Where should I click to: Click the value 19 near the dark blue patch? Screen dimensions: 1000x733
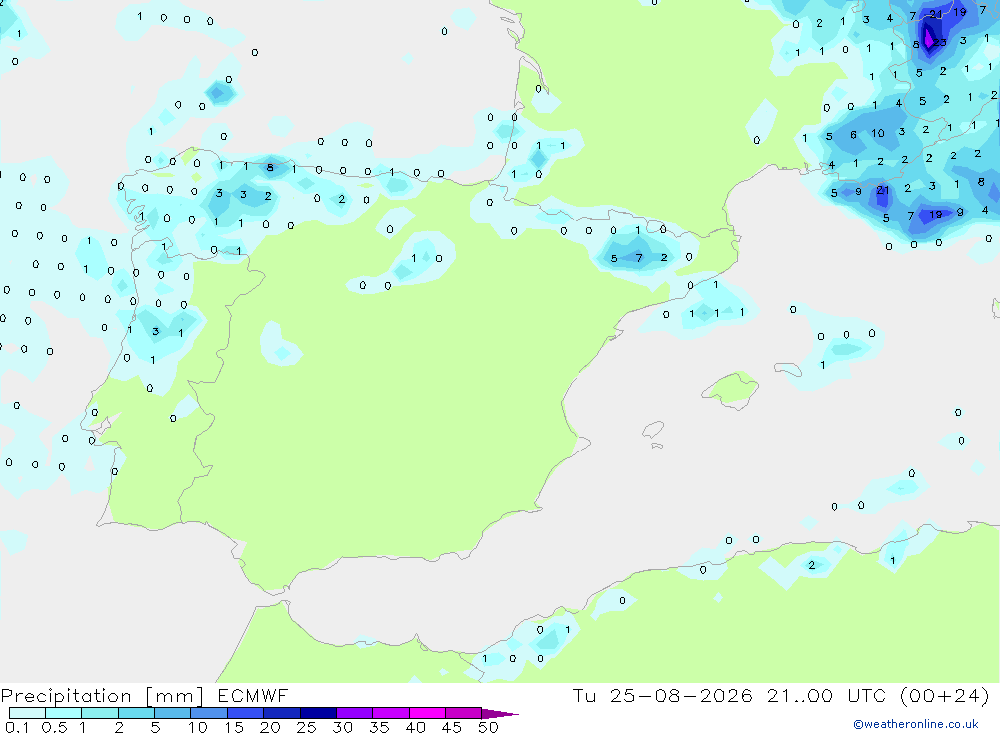click(x=936, y=214)
